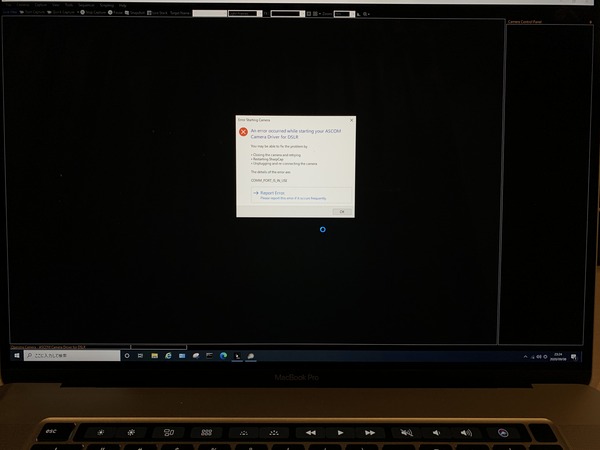Open the Windows Start menu
This screenshot has width=600, height=450.
click(x=17, y=356)
